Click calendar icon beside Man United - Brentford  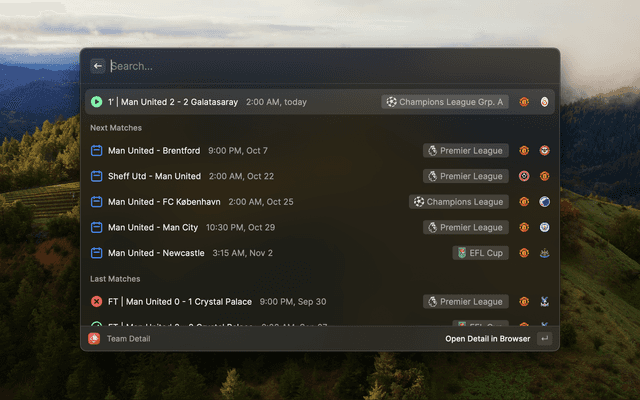pyautogui.click(x=96, y=151)
